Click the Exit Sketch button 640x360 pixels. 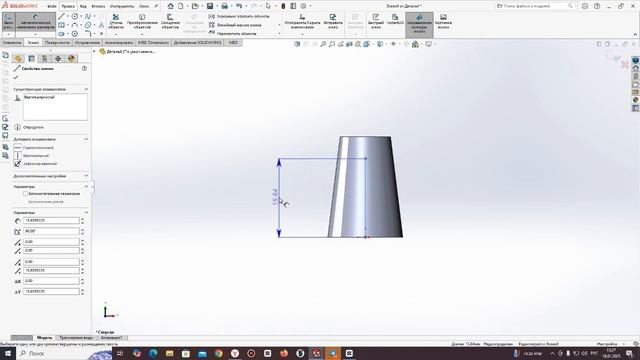point(9,22)
